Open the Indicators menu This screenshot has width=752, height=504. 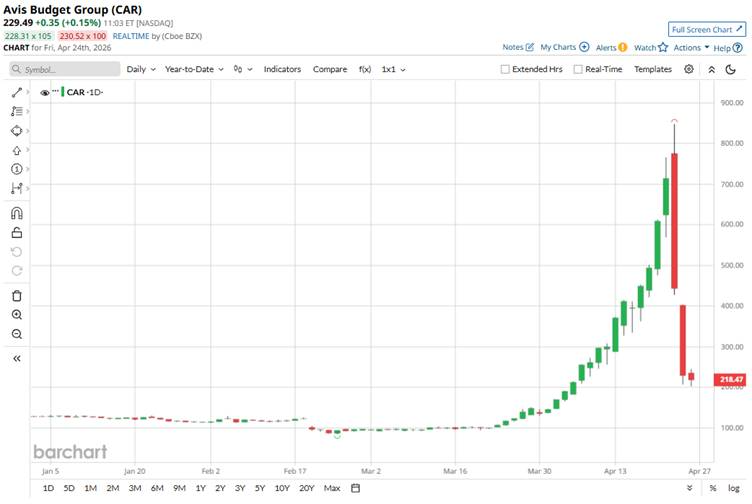tap(282, 69)
